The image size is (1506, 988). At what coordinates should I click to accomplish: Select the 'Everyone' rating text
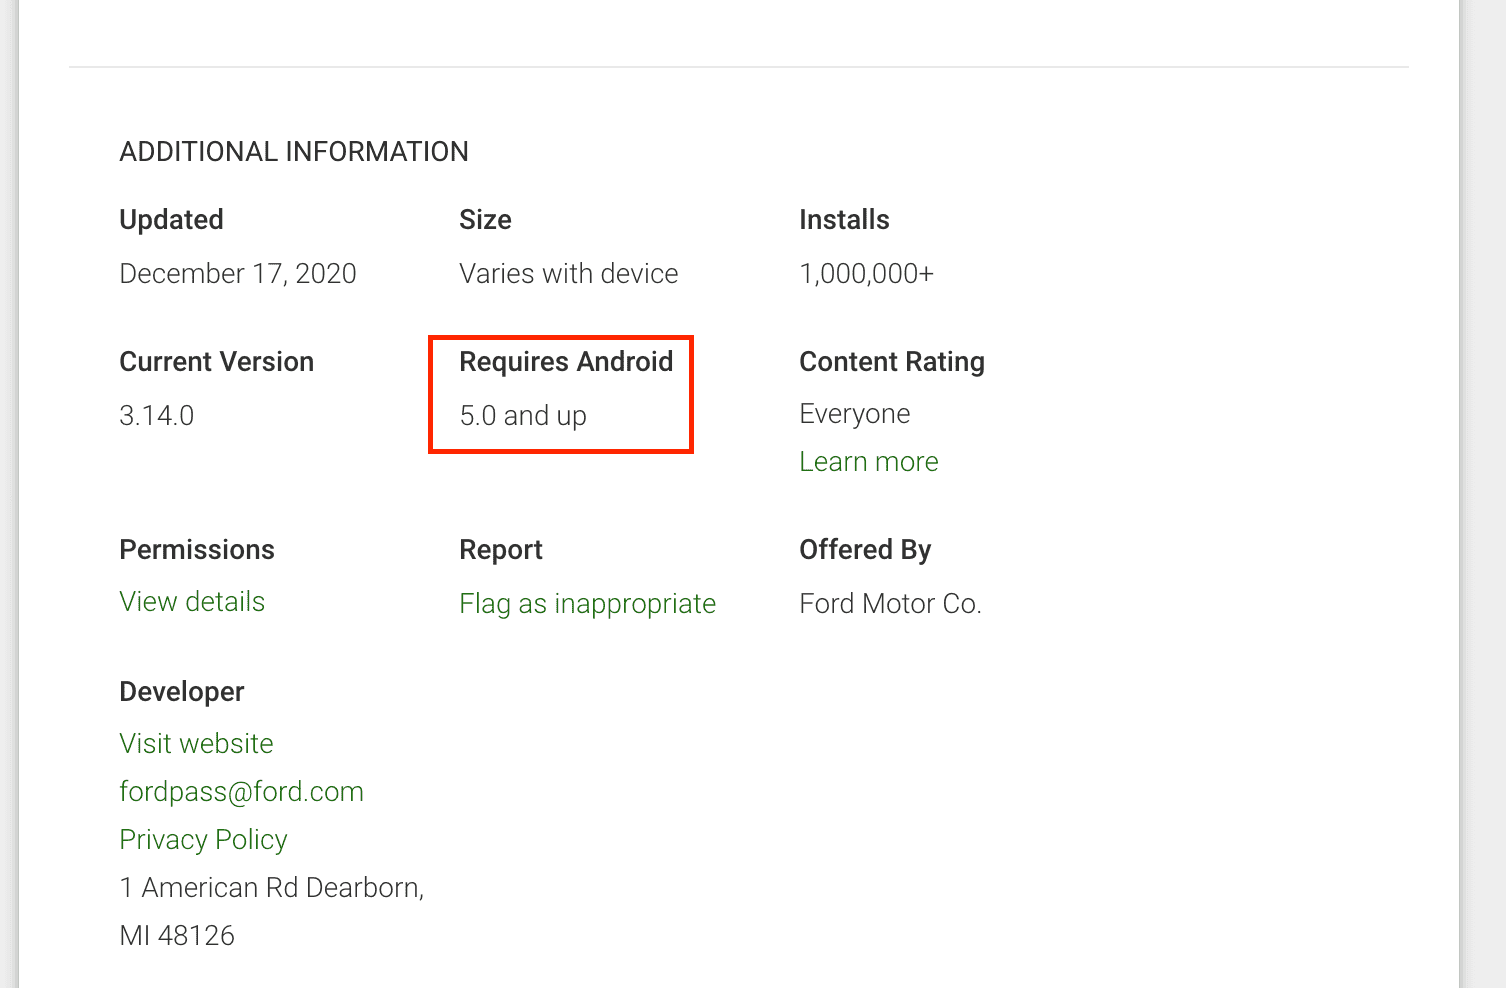coord(855,414)
